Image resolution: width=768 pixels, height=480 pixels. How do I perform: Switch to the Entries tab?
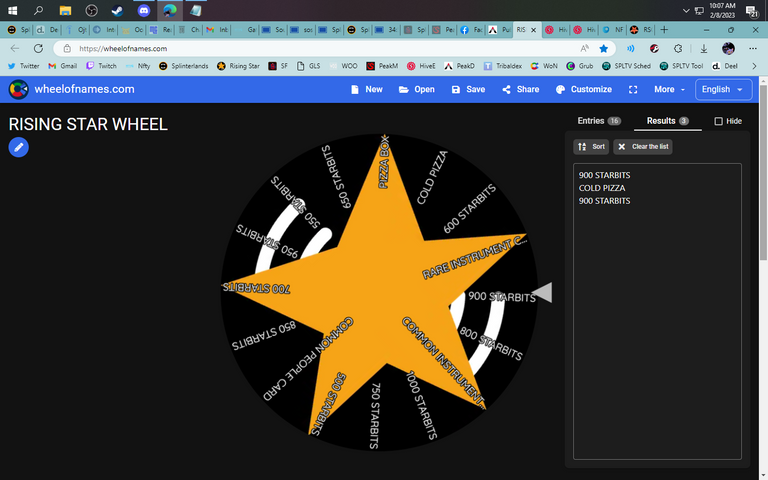tap(599, 121)
